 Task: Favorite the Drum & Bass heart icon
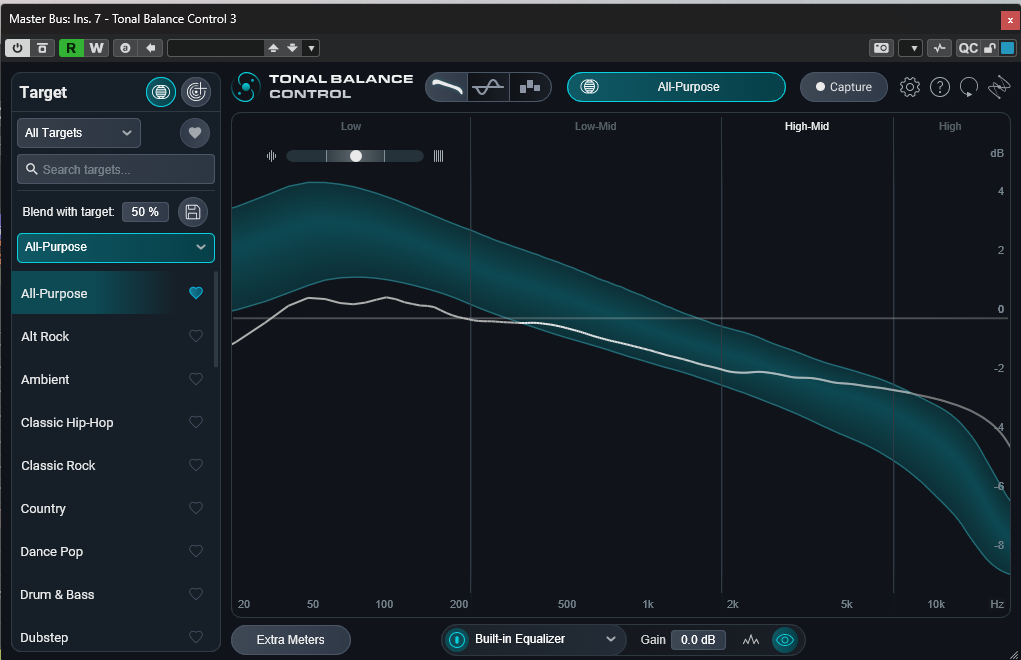(x=196, y=594)
